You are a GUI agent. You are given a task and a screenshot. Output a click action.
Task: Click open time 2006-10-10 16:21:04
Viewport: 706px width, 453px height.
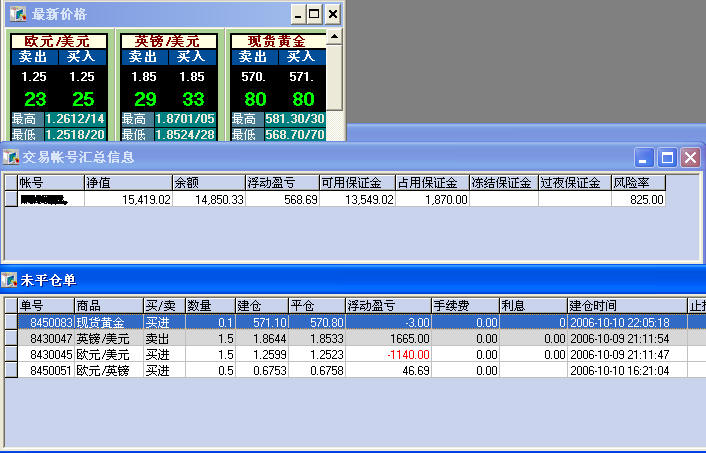tap(627, 371)
